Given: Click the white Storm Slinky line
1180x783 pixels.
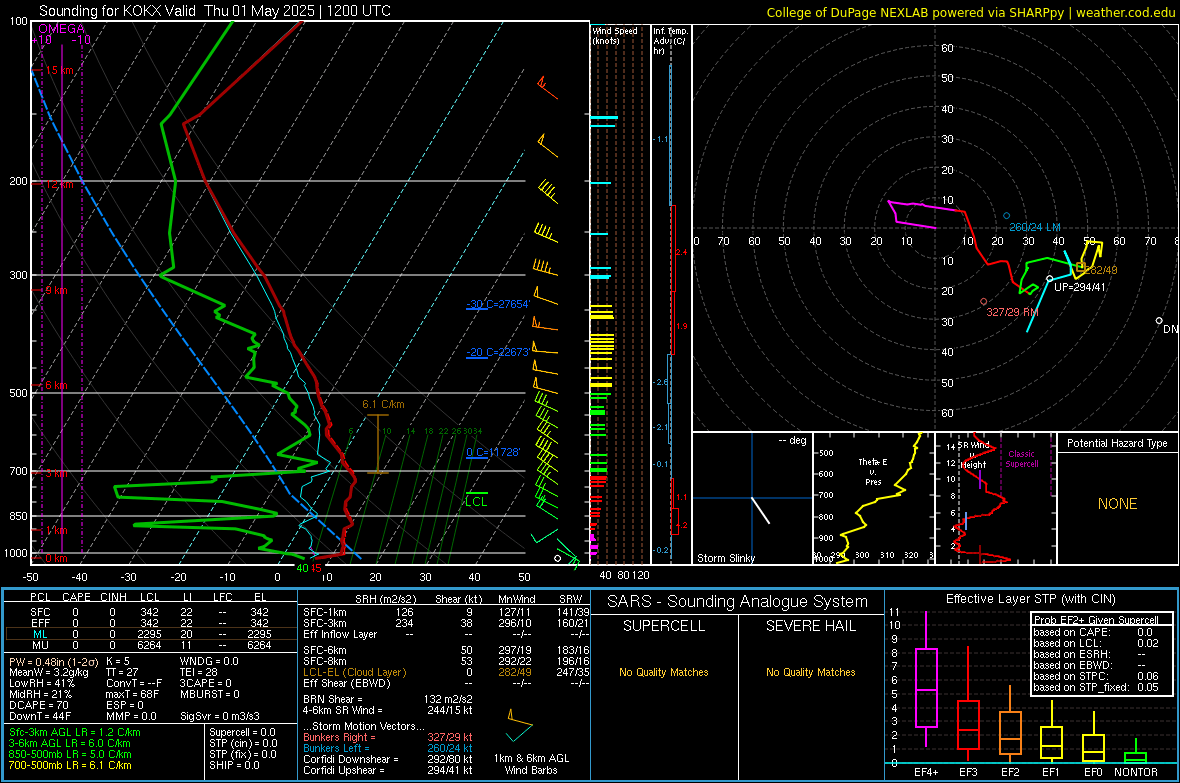Looking at the screenshot, I should (x=761, y=510).
